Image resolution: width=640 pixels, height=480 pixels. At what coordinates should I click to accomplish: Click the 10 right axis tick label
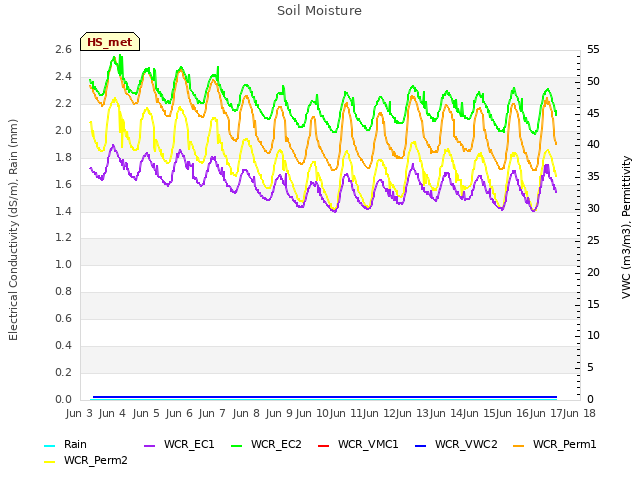click(x=593, y=336)
